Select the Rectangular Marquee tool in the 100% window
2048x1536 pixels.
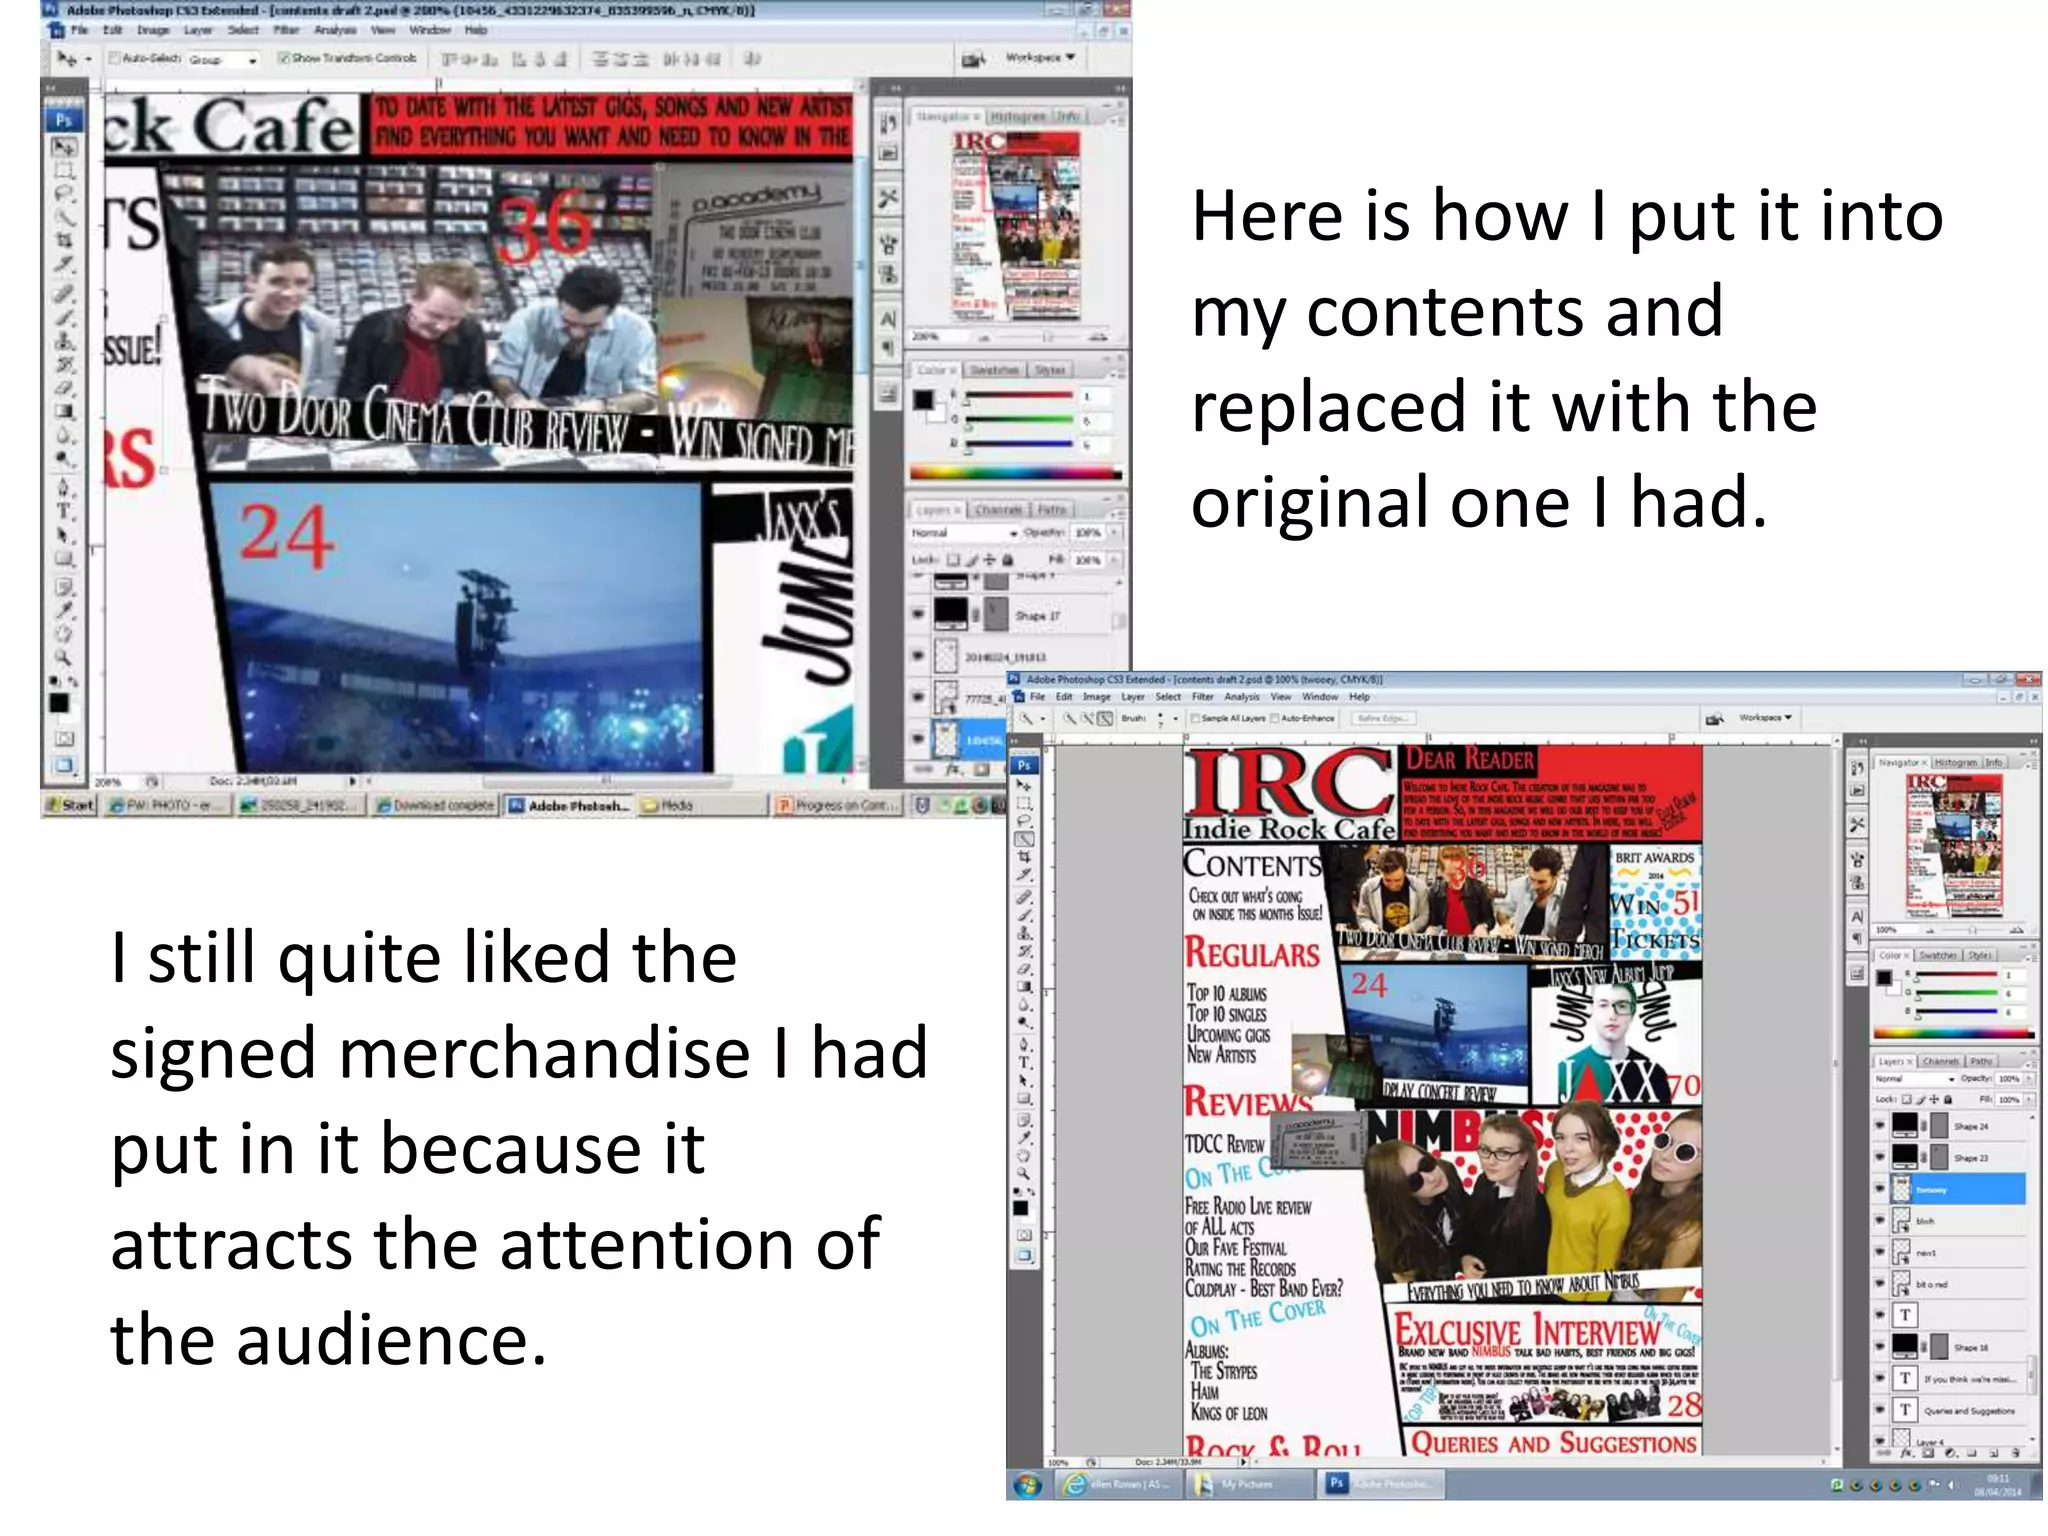point(1024,803)
